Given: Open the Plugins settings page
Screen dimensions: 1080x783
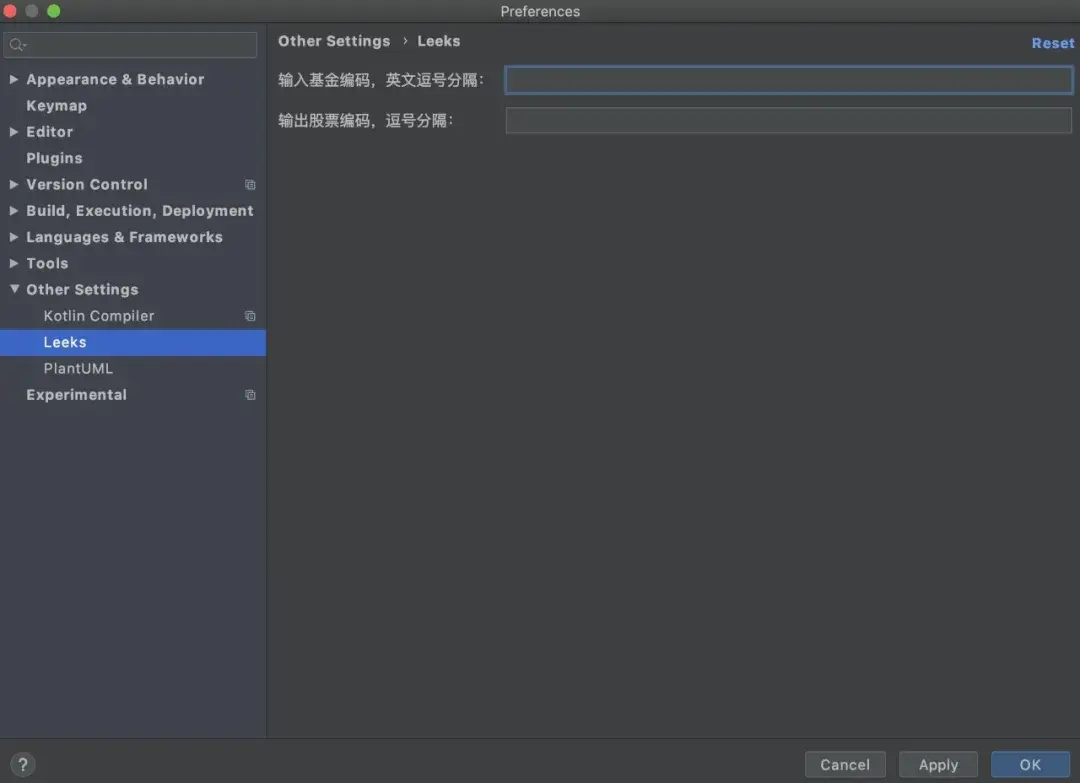Looking at the screenshot, I should [54, 158].
